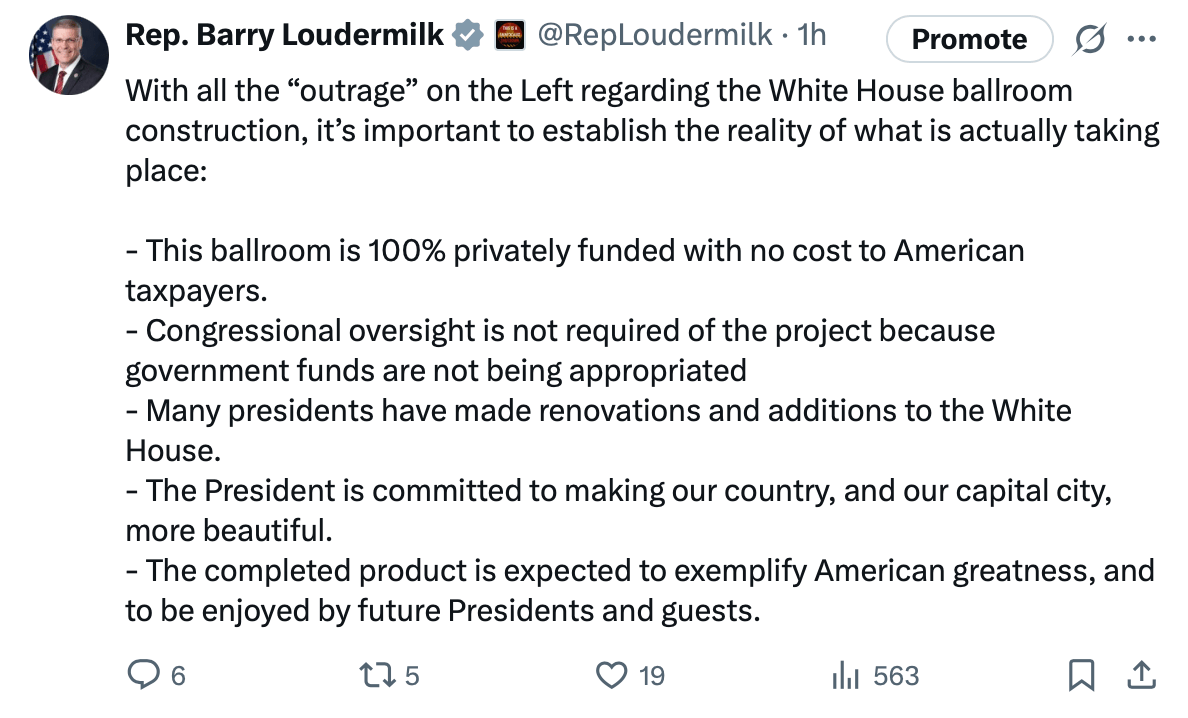The image size is (1188, 718).
Task: Open the repost arrows menu
Action: 373,676
